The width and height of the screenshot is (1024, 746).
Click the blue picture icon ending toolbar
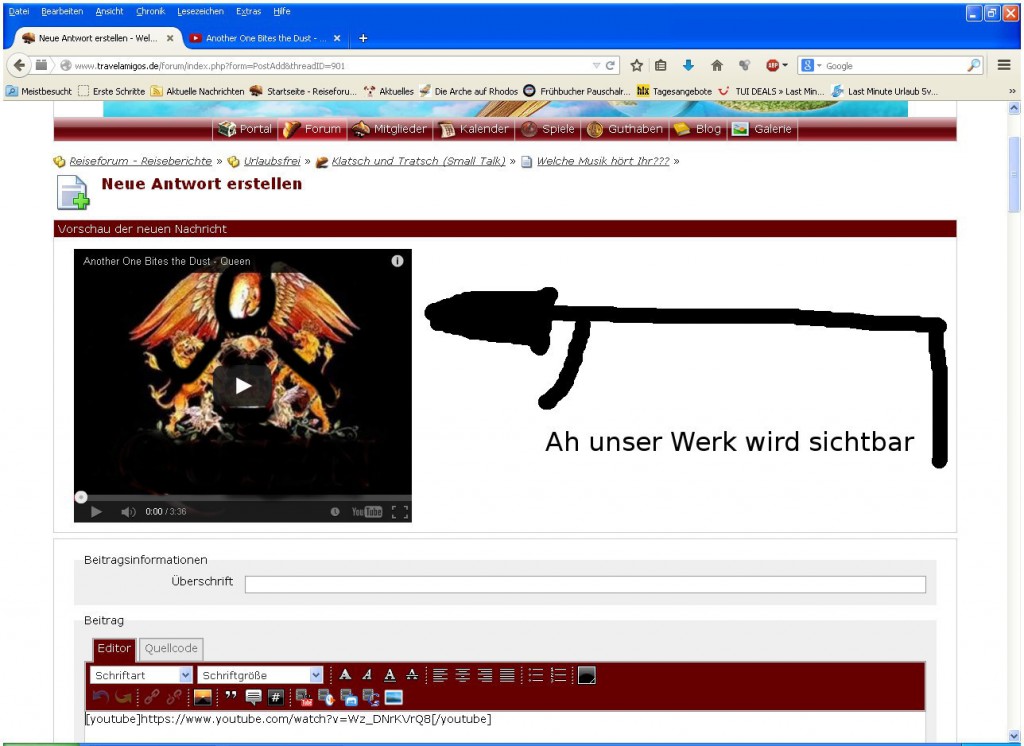click(394, 698)
